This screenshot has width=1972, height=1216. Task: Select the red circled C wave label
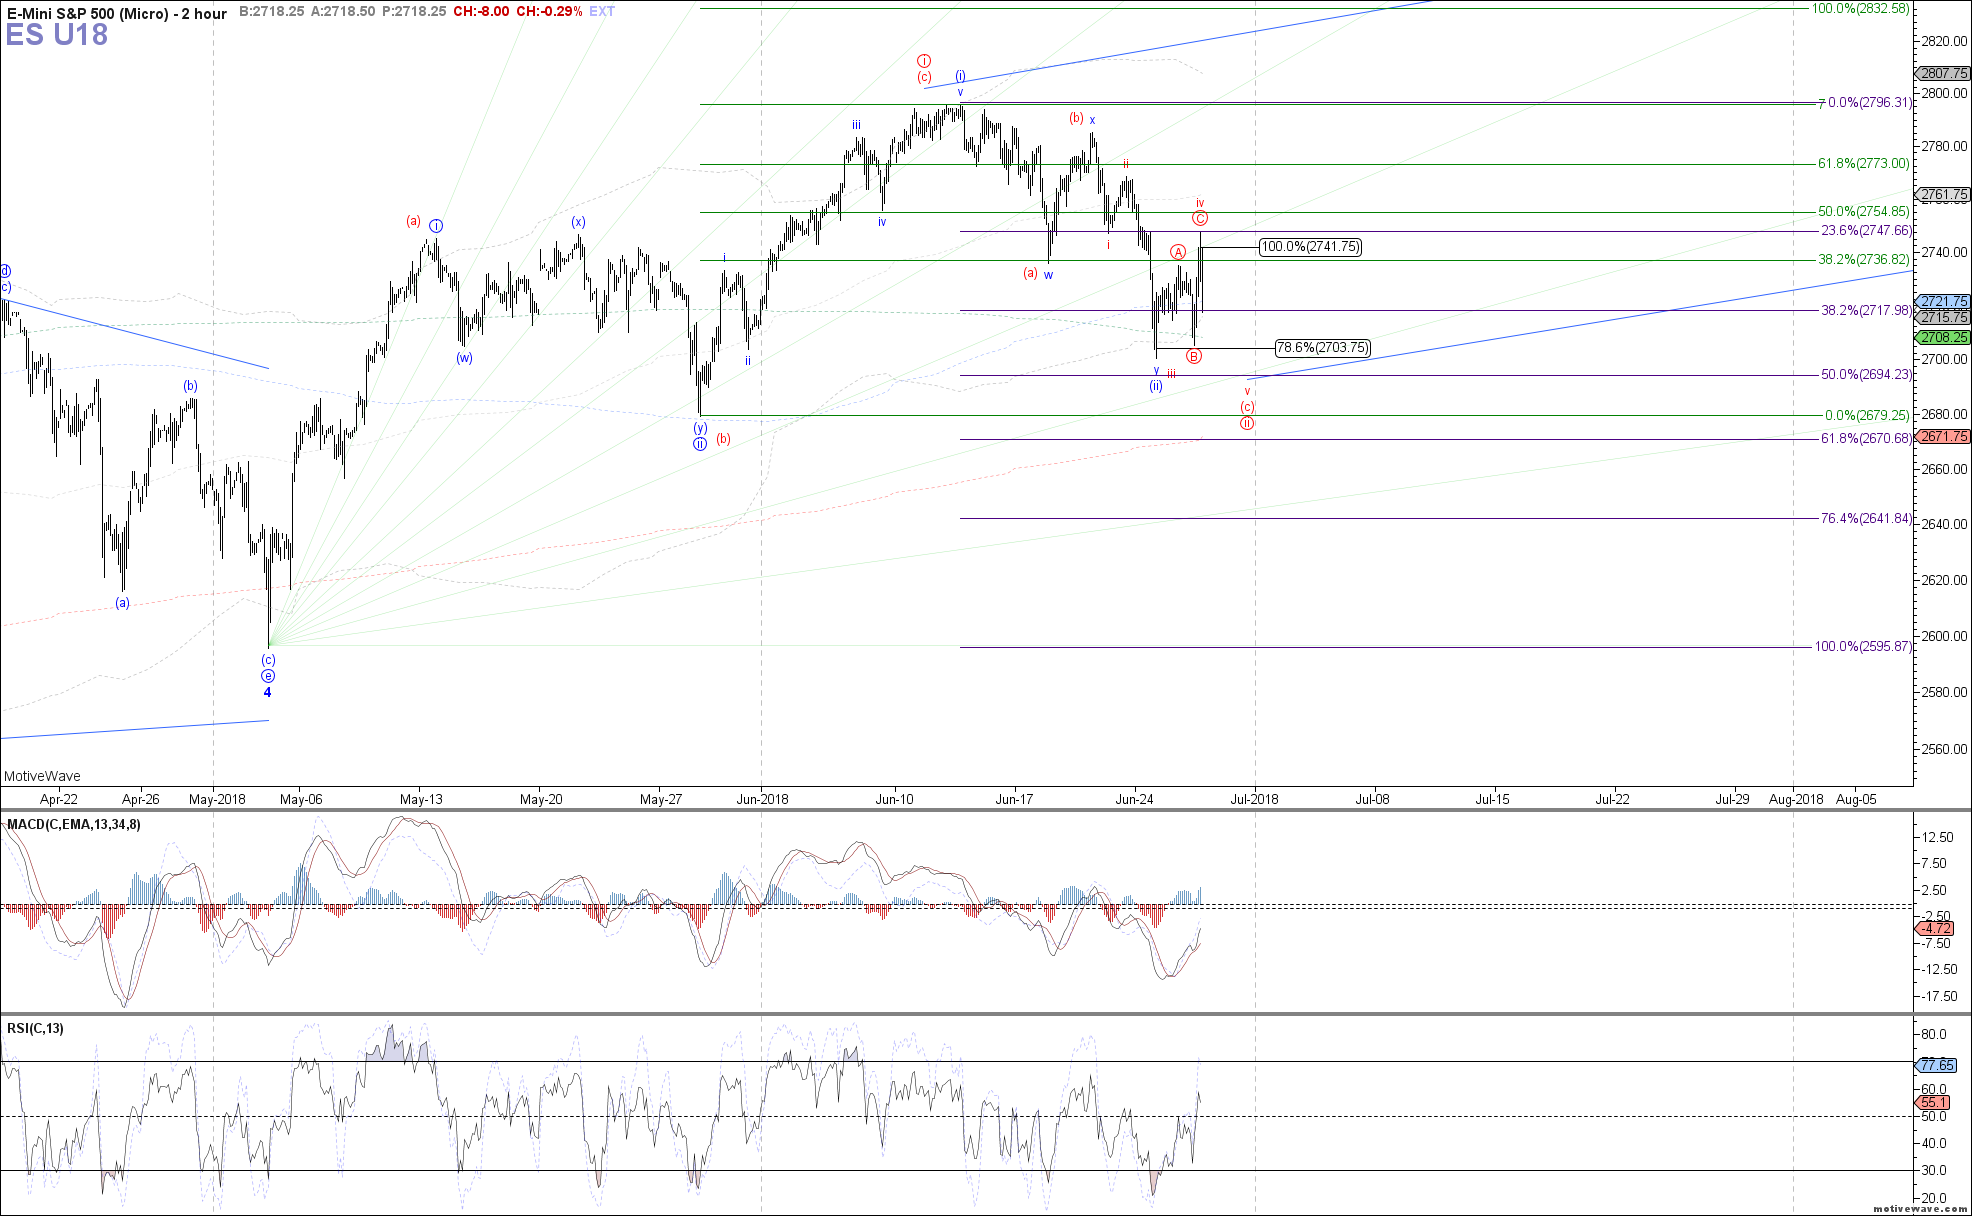pos(1200,218)
